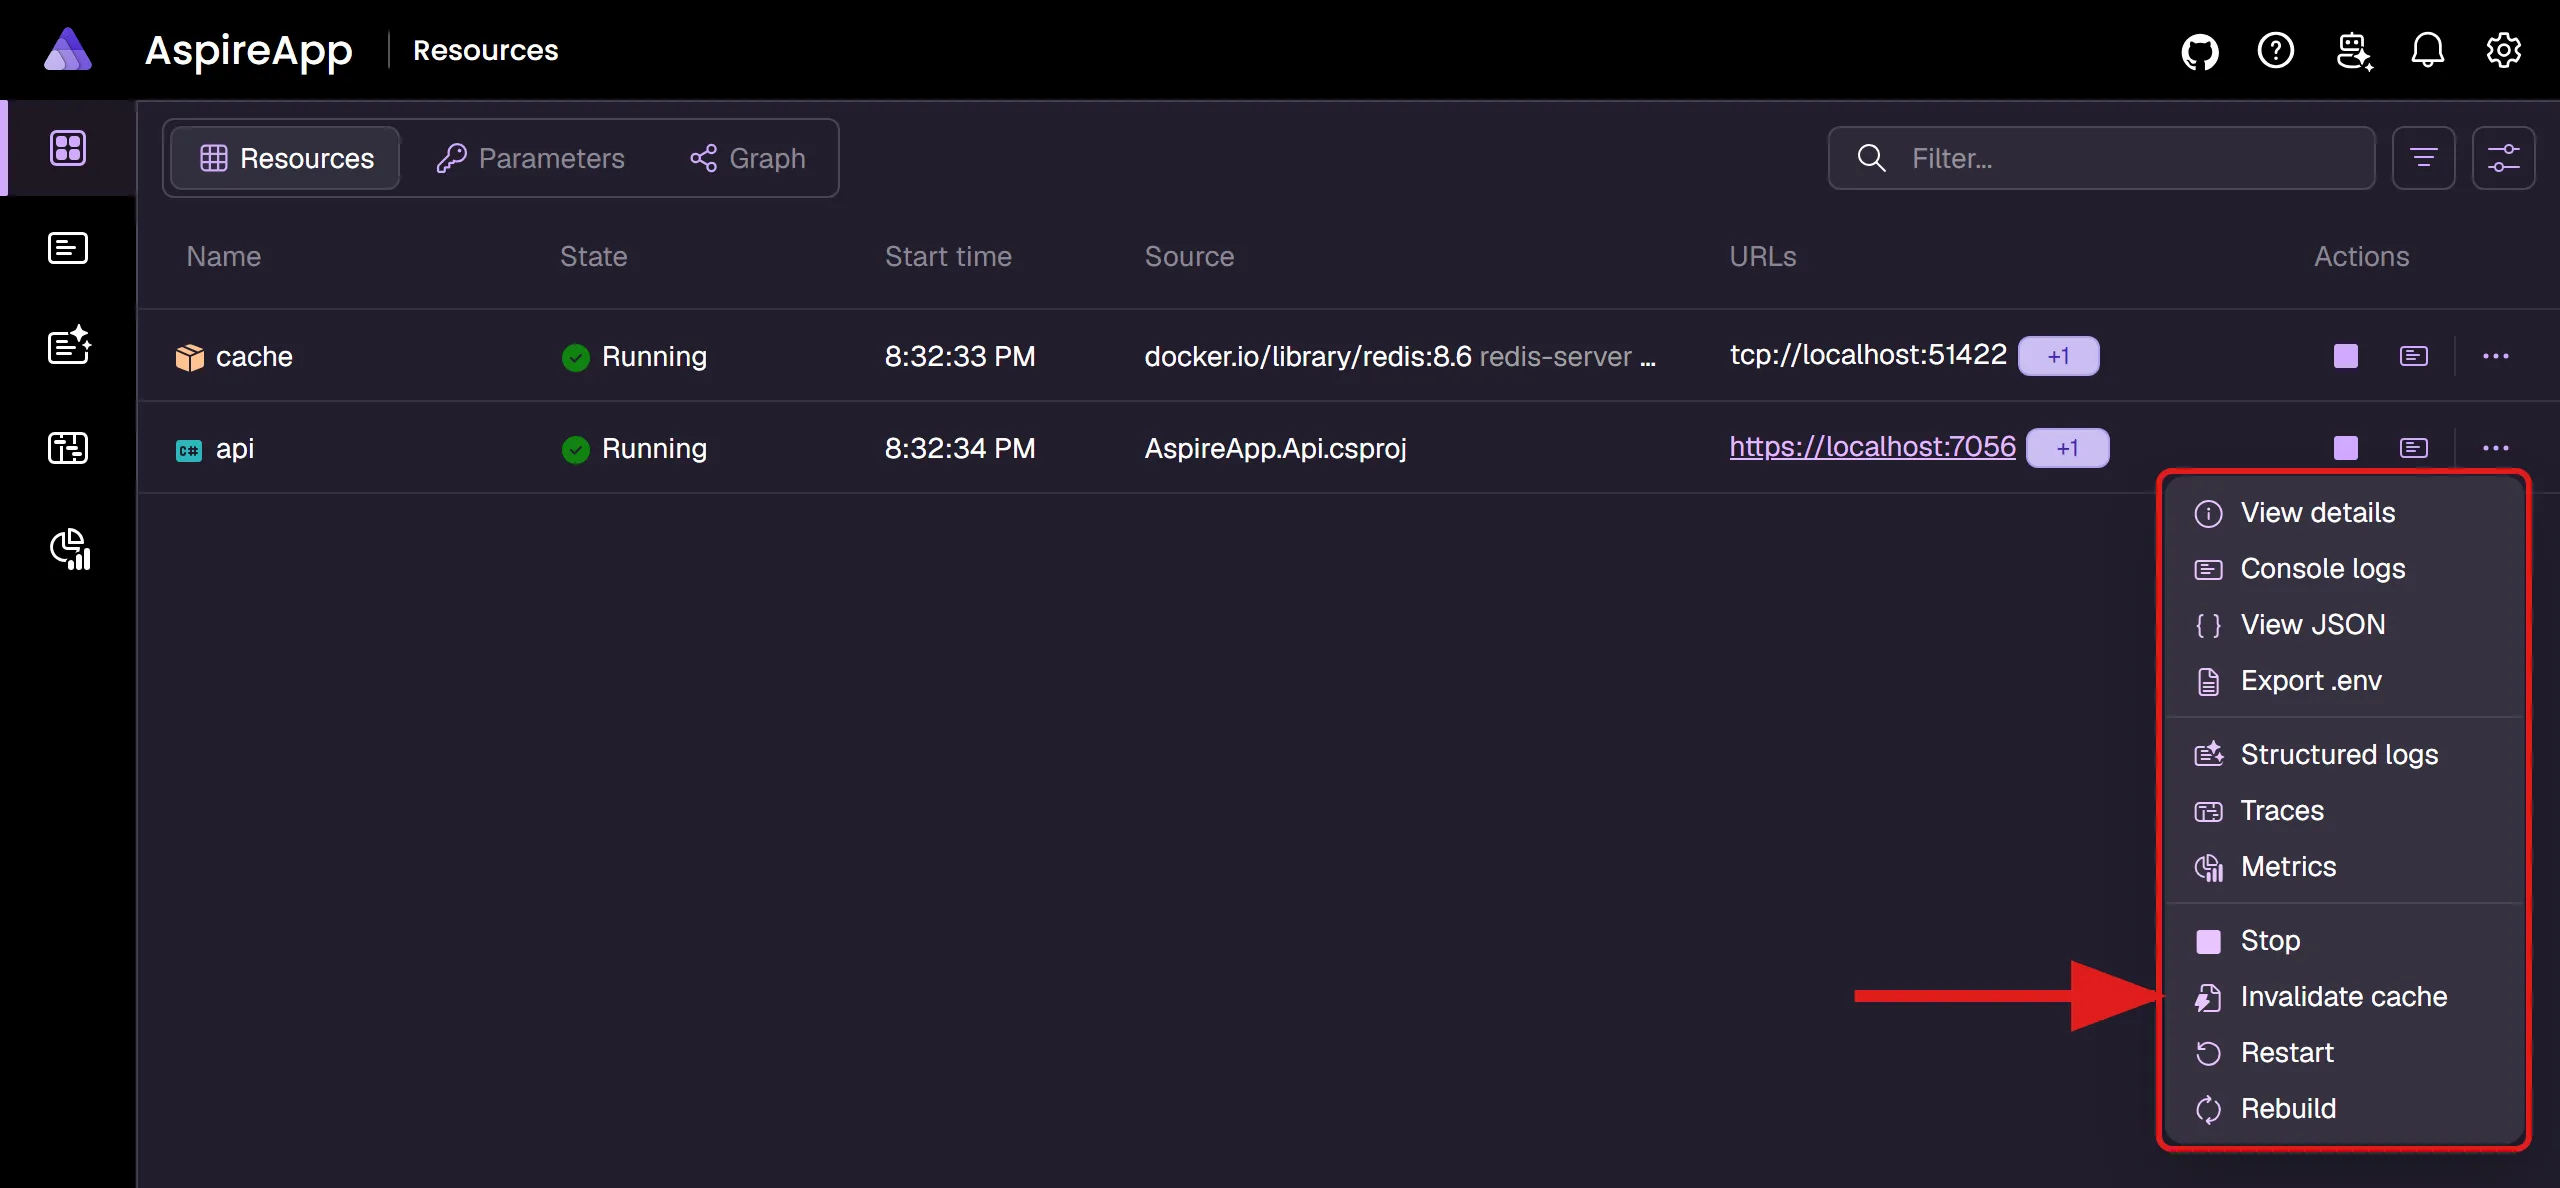Choose Restart from context menu

click(x=2344, y=1053)
